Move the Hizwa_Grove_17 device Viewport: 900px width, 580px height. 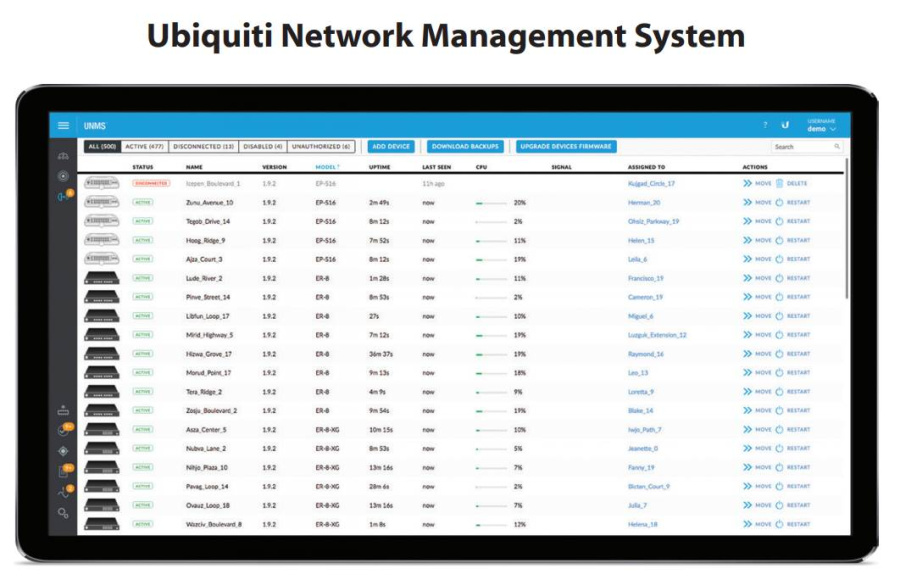(x=757, y=354)
